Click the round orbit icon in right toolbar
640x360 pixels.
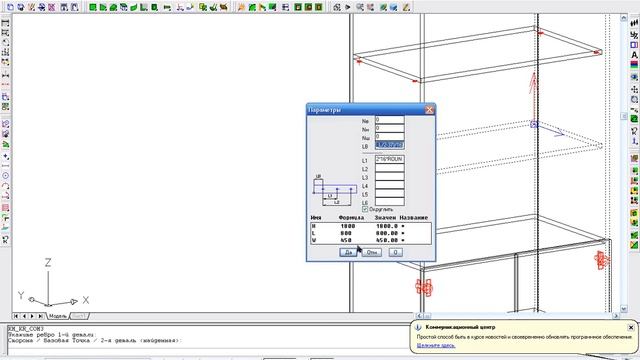(634, 99)
